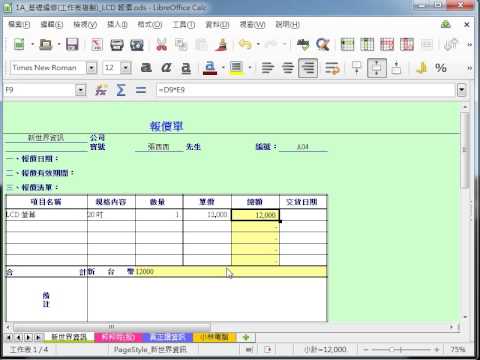Open the 編輯(E) menu
The height and width of the screenshot is (360, 480).
click(52, 25)
